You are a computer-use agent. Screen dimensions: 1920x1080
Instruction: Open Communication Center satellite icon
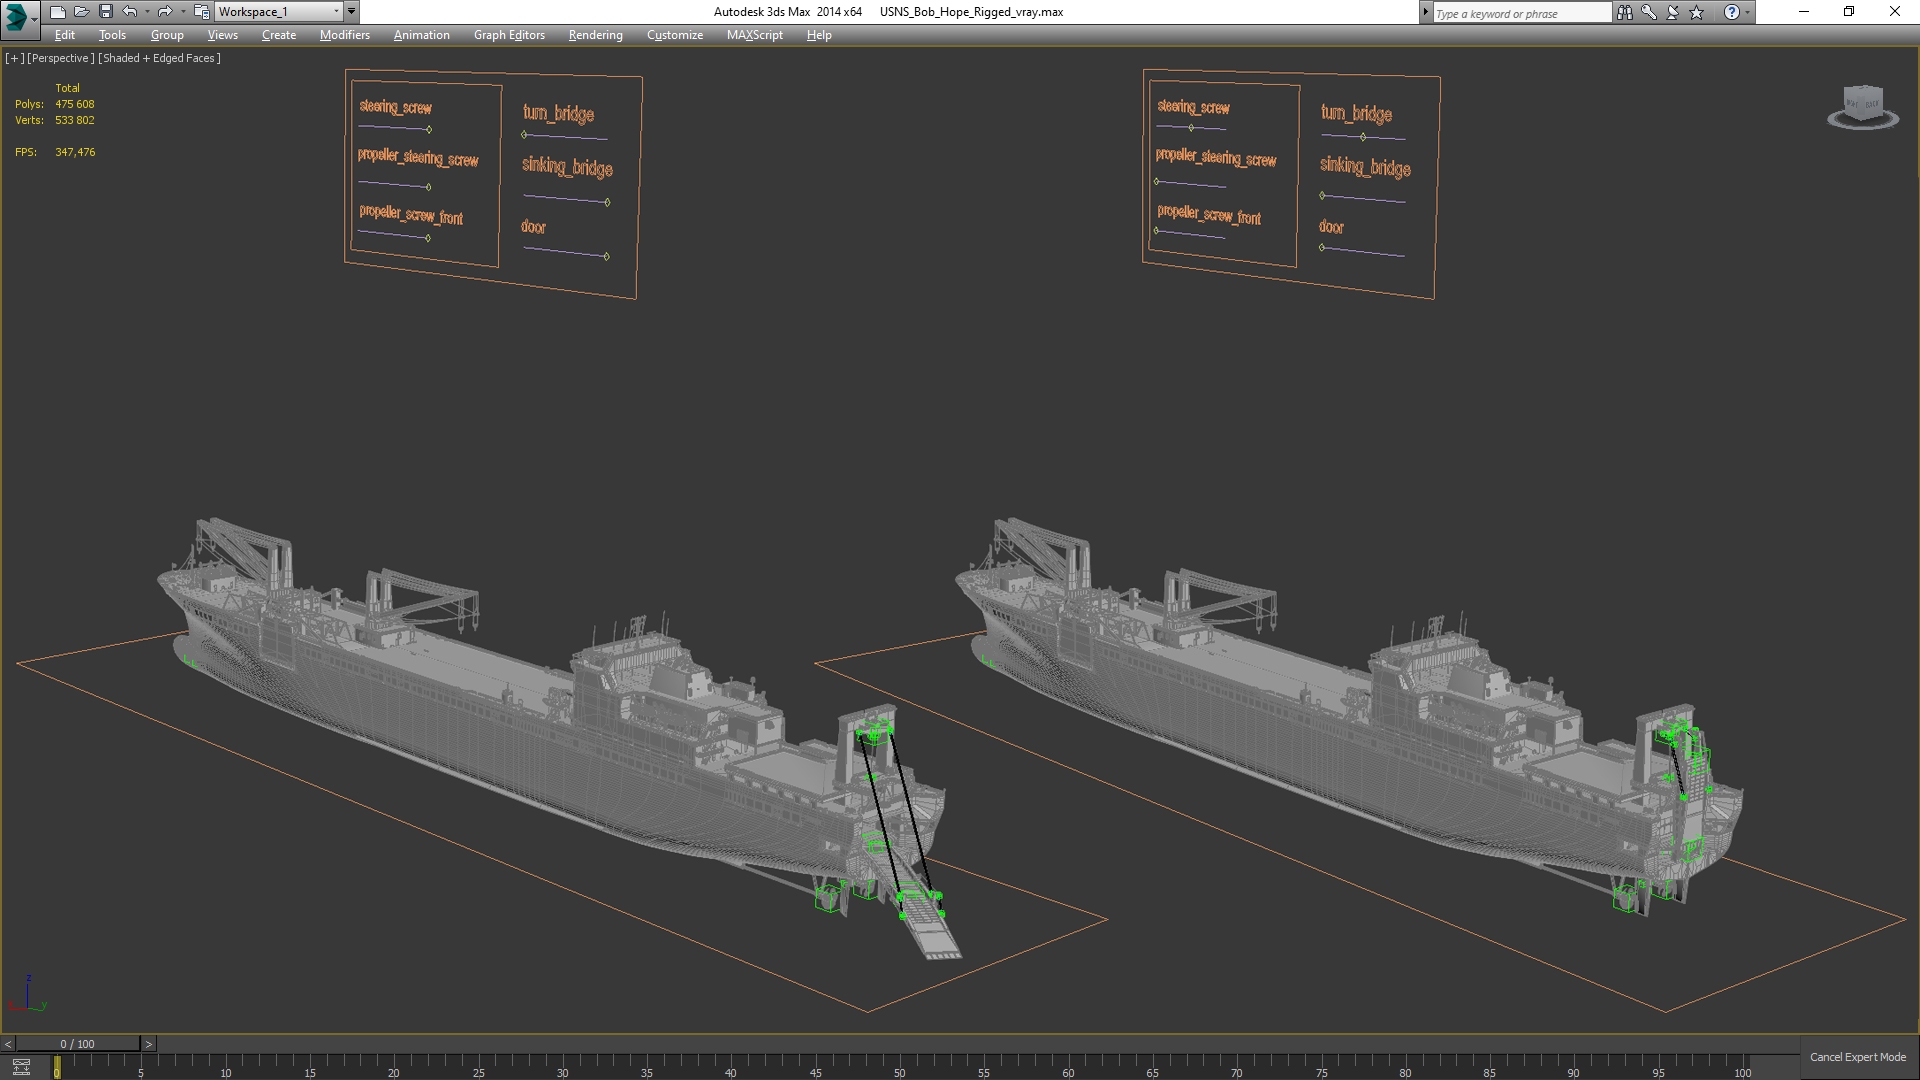click(x=1673, y=12)
